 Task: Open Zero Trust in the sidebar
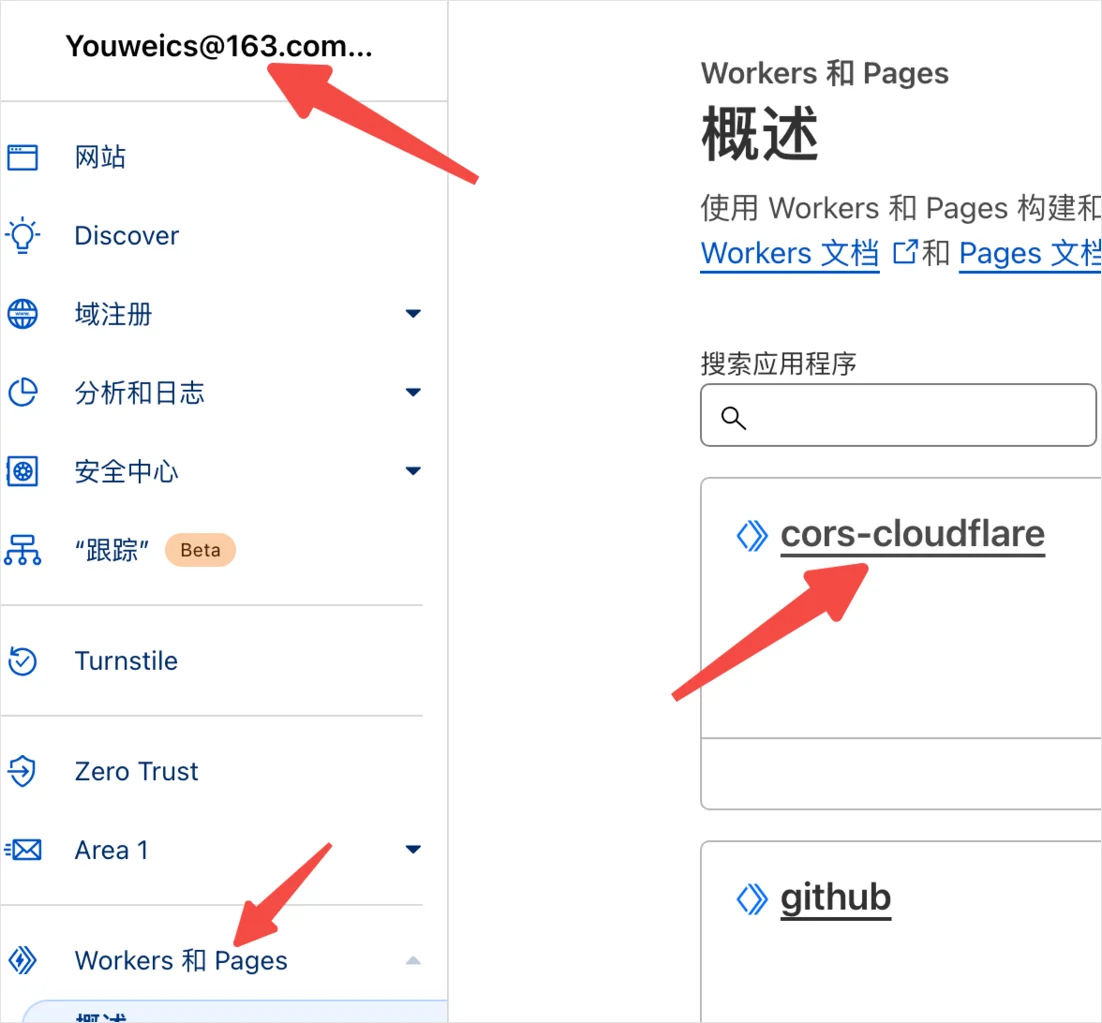(x=136, y=771)
